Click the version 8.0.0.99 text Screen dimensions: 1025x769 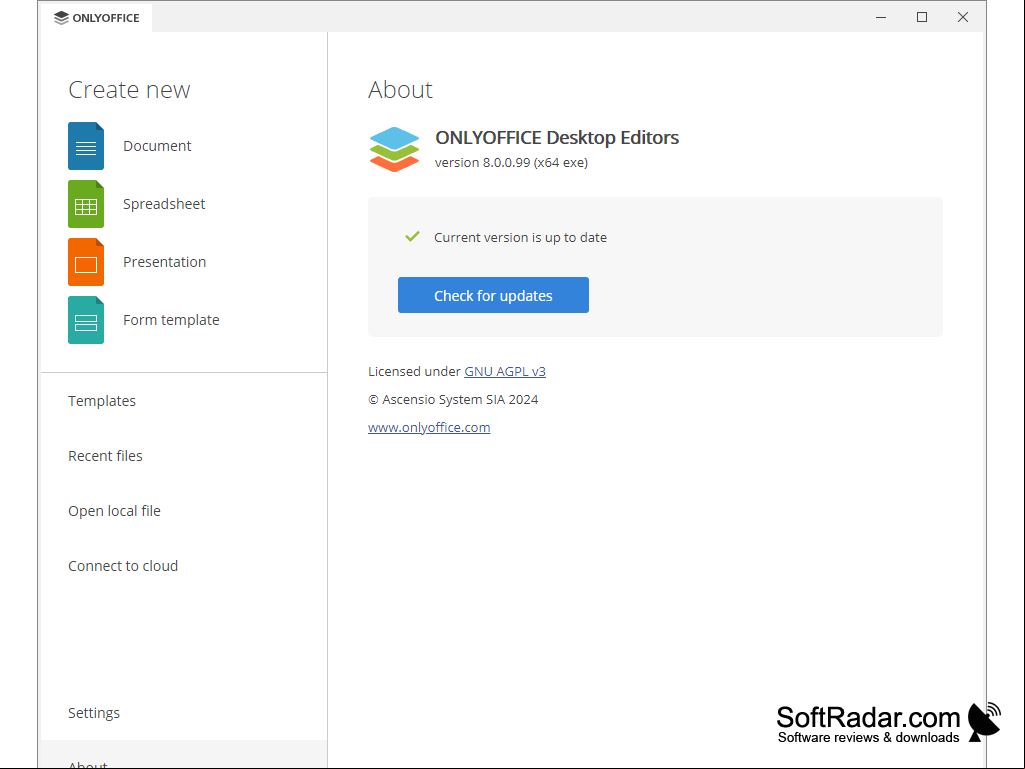click(x=511, y=162)
